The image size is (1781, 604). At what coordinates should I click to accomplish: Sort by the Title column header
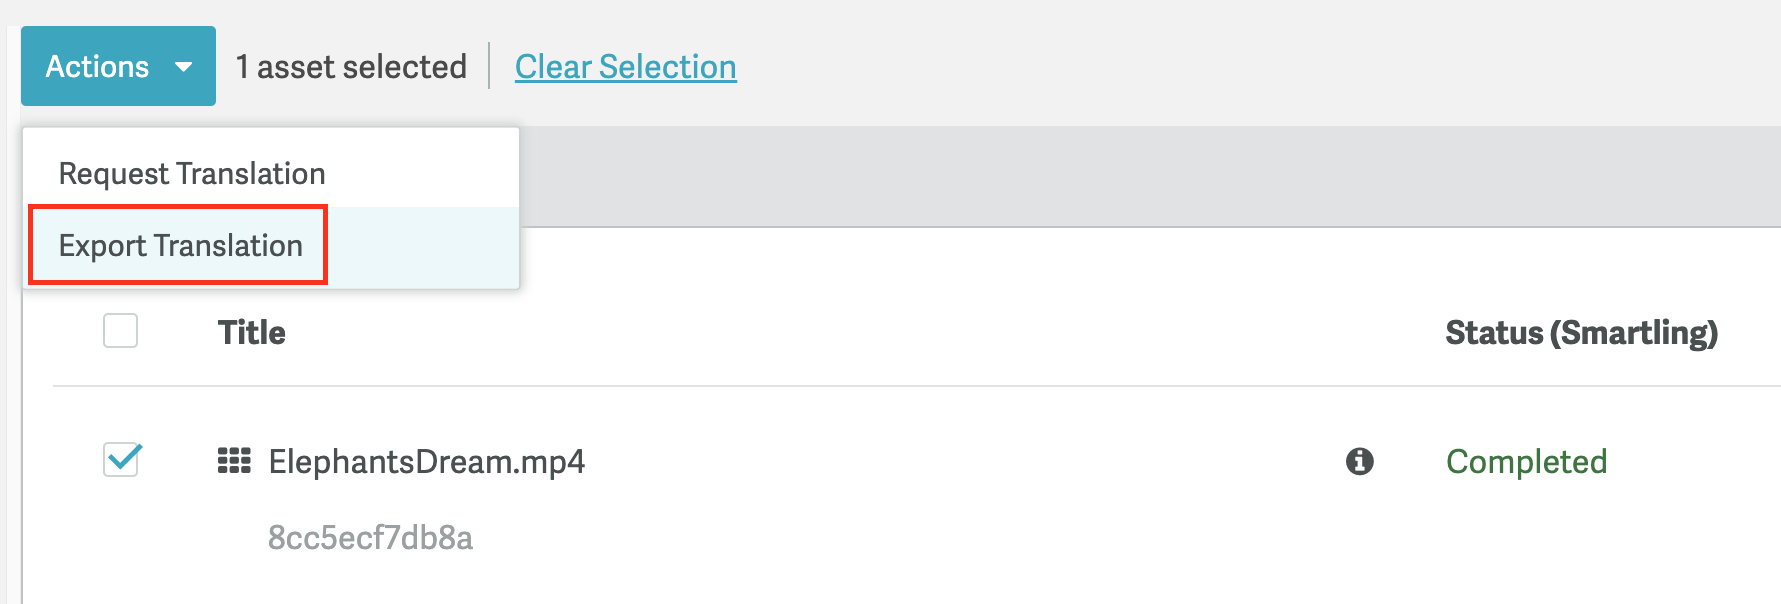click(252, 332)
